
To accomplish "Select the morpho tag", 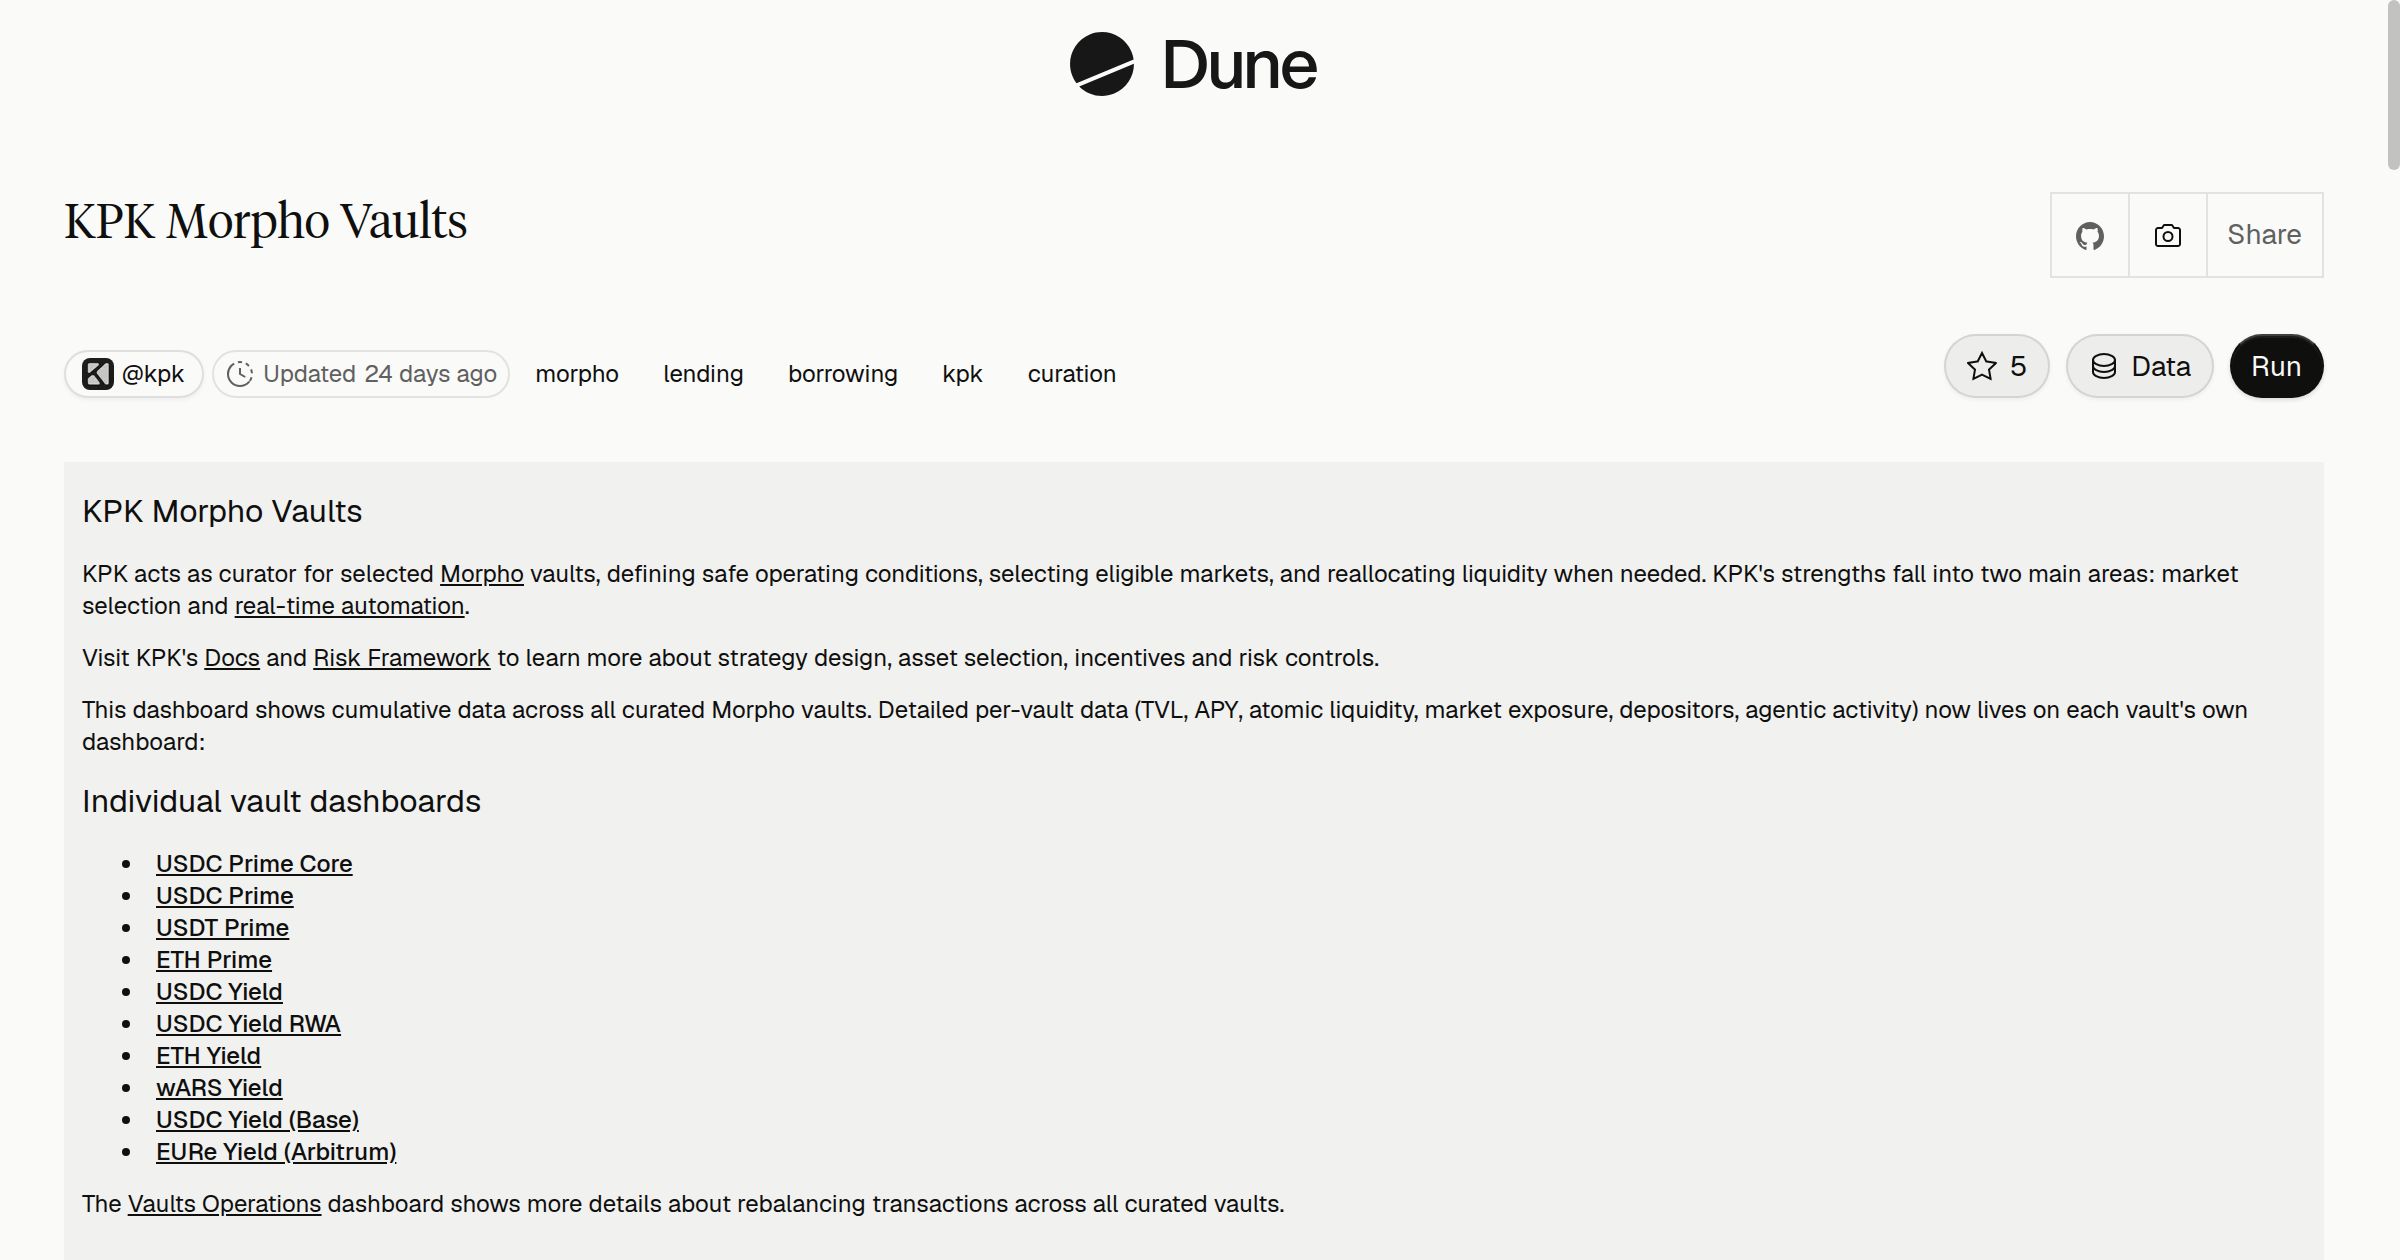I will pyautogui.click(x=577, y=374).
